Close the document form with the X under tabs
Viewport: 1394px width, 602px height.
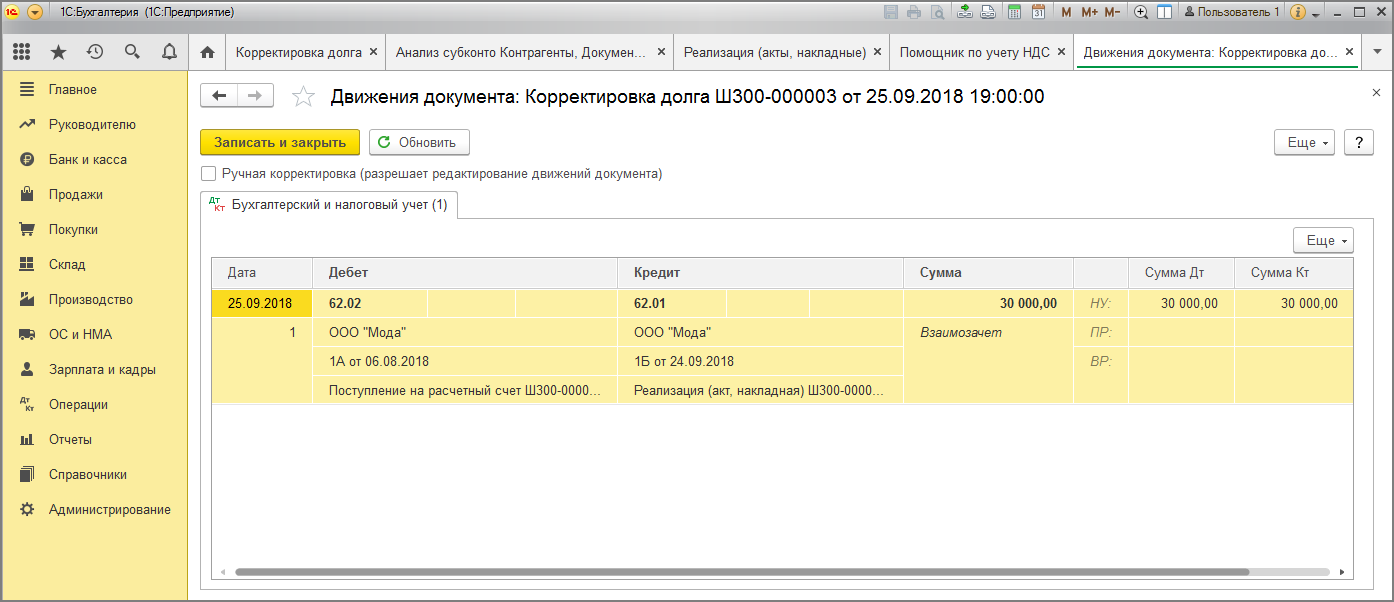[x=1376, y=92]
